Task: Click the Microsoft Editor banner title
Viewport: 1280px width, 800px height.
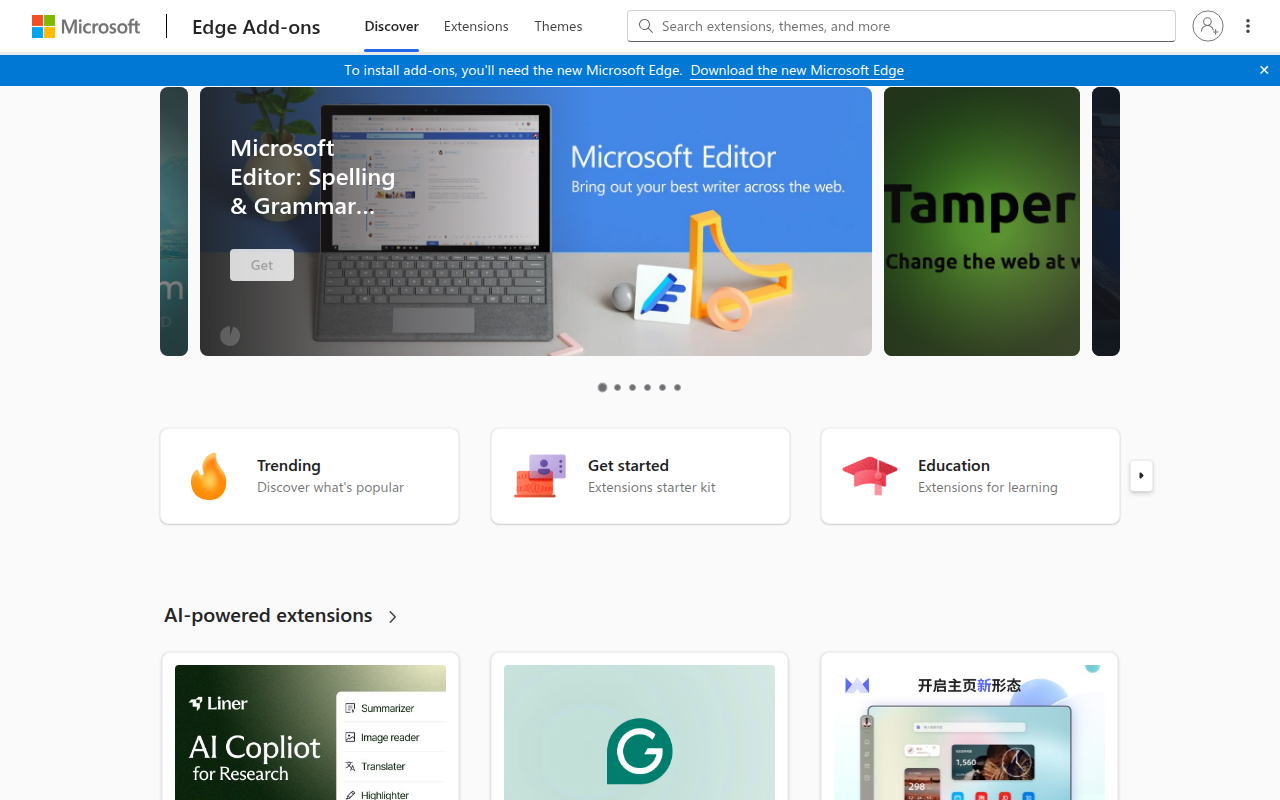Action: point(312,177)
